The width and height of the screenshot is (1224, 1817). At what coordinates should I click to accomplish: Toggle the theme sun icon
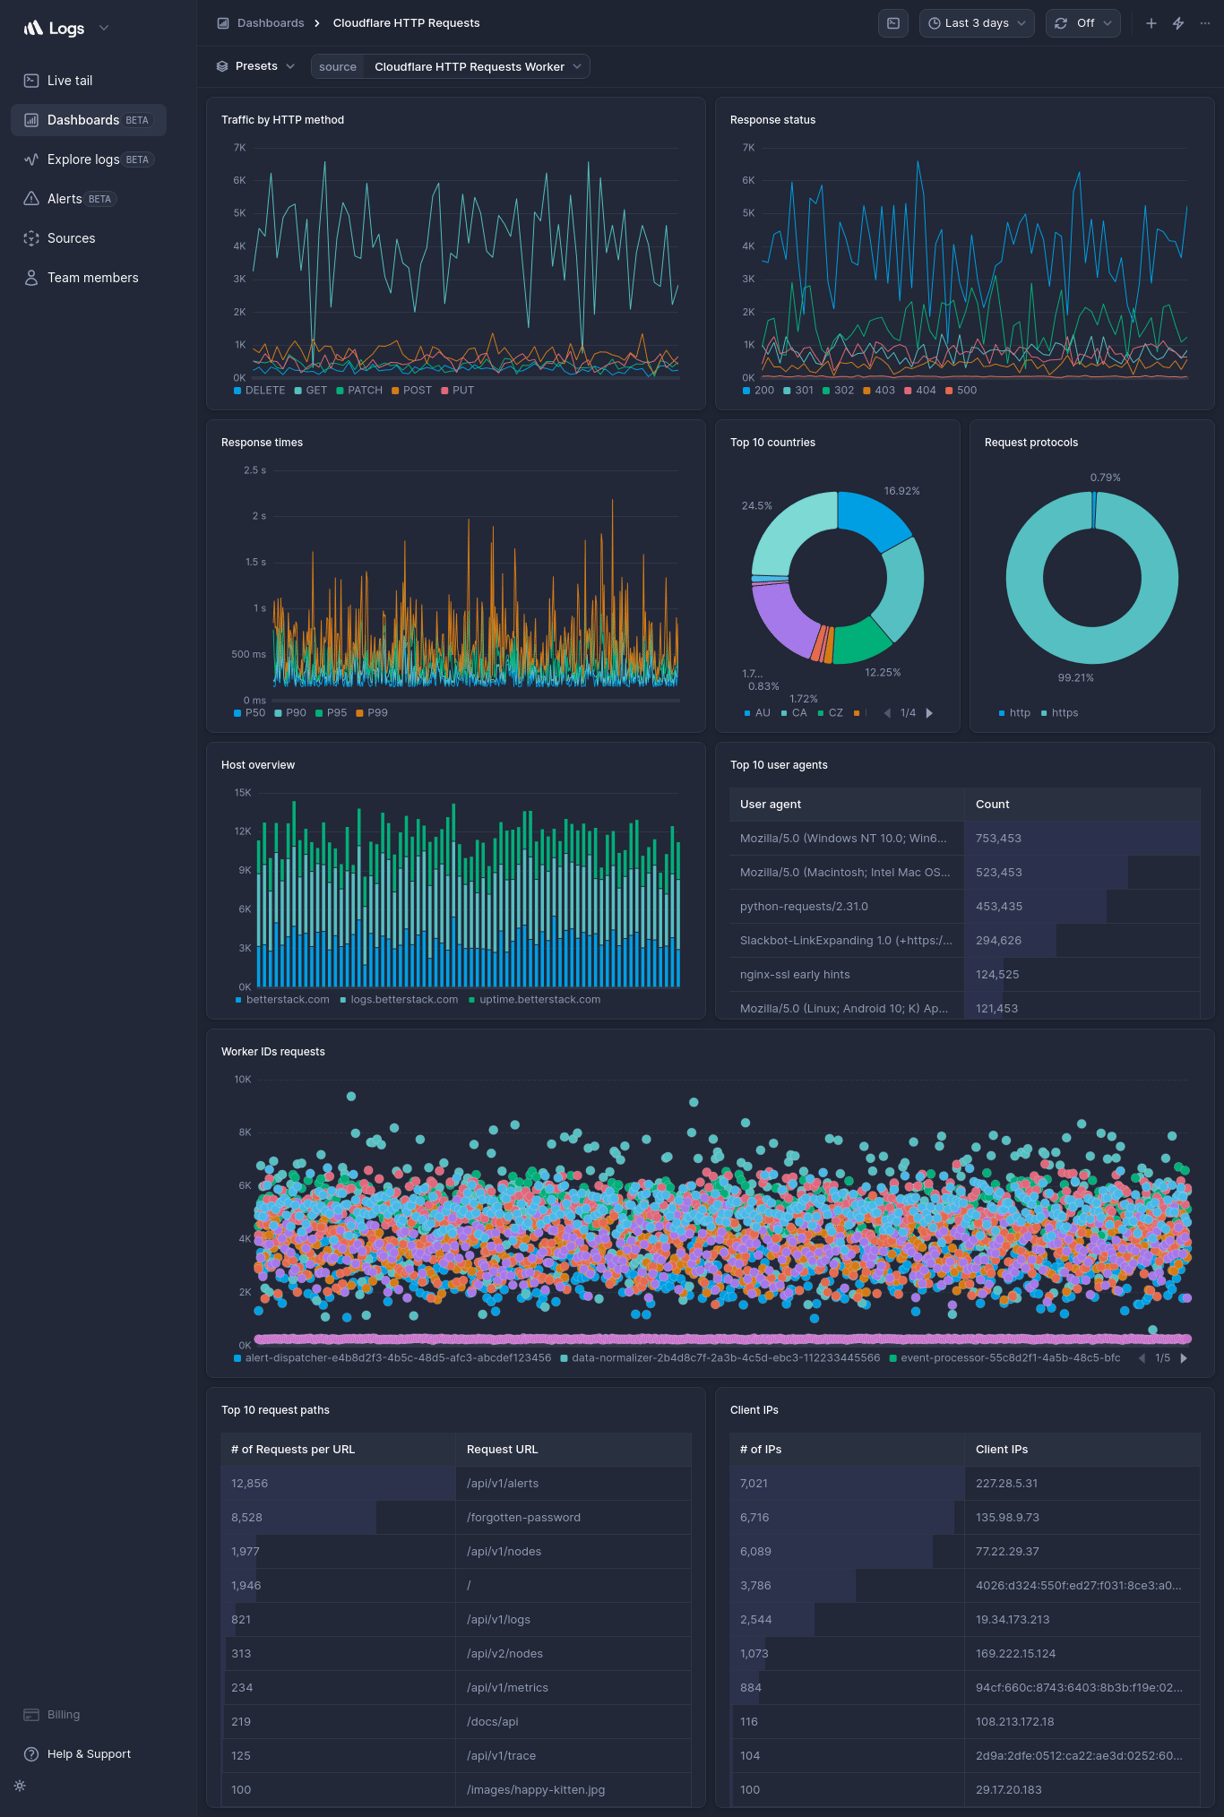point(20,1786)
